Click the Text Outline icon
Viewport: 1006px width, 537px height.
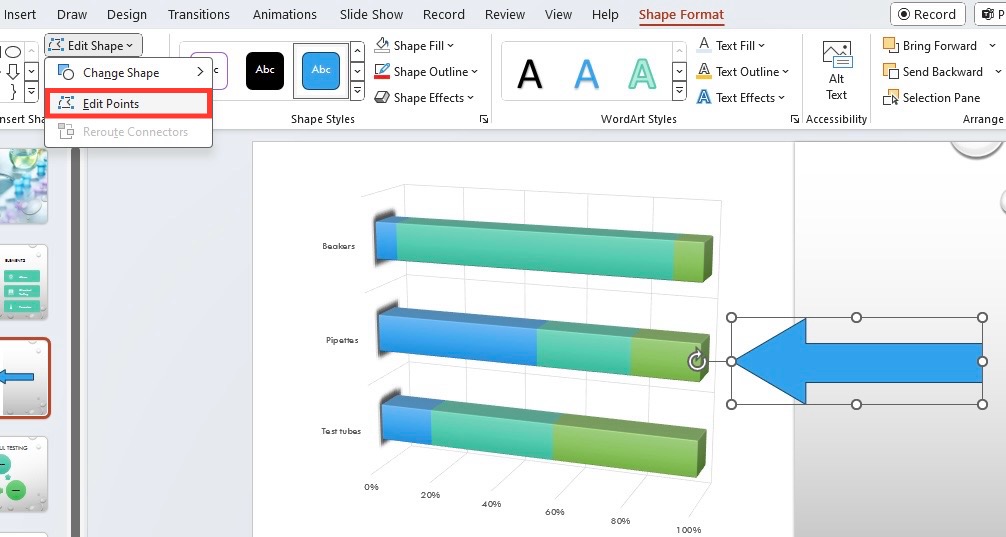(x=704, y=71)
